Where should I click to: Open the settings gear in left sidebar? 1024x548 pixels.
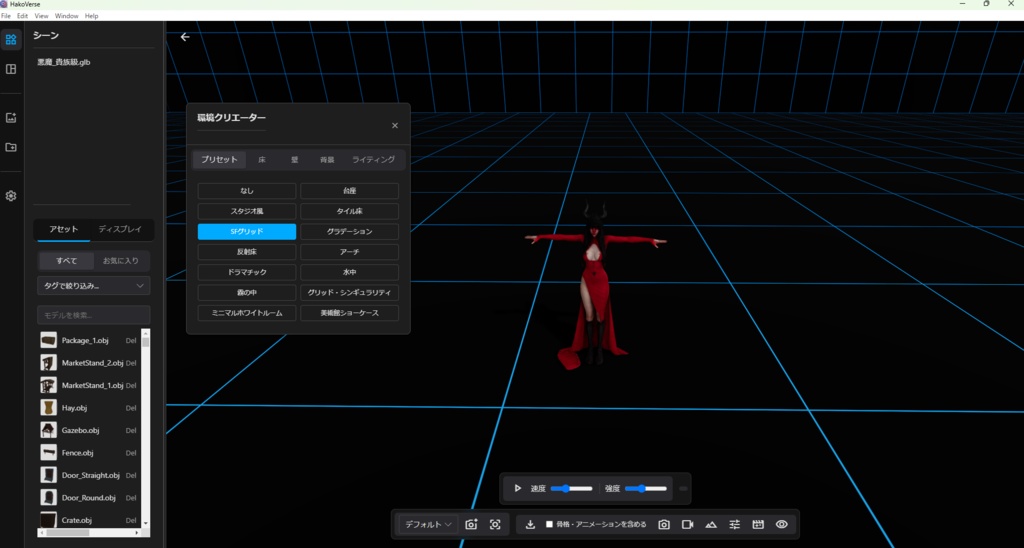click(11, 196)
